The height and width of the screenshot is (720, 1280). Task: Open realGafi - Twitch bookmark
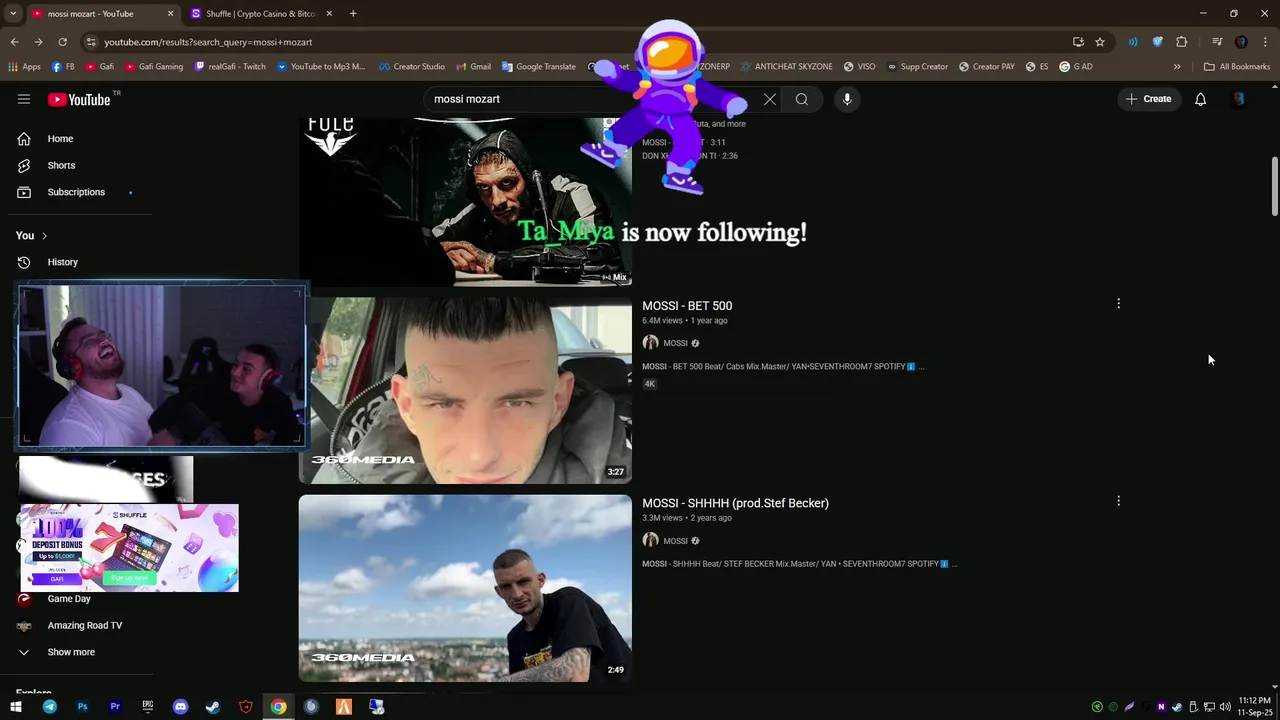[x=230, y=67]
